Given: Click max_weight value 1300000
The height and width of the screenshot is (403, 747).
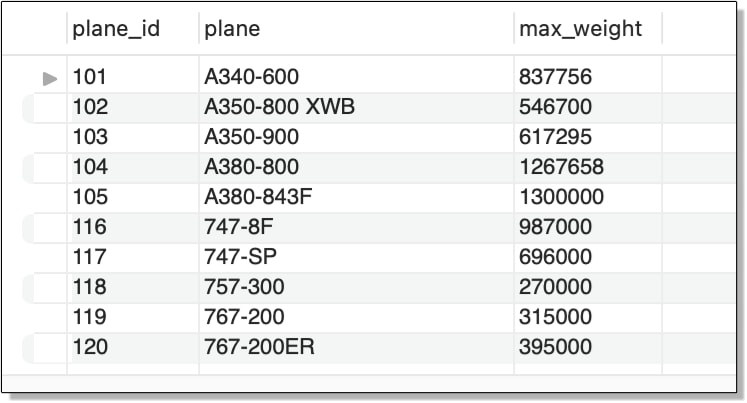Looking at the screenshot, I should tap(587, 197).
